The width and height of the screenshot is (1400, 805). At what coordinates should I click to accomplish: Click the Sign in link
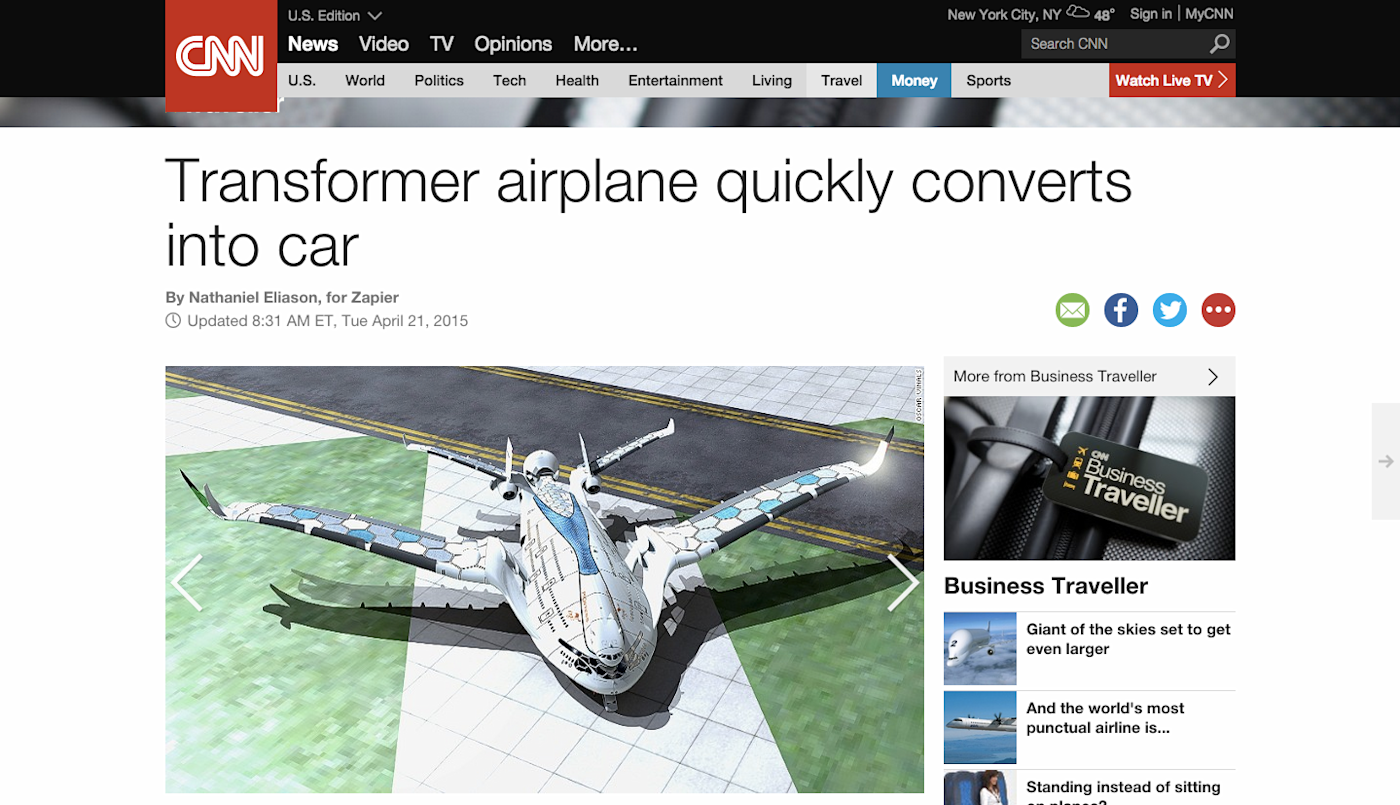click(1151, 14)
